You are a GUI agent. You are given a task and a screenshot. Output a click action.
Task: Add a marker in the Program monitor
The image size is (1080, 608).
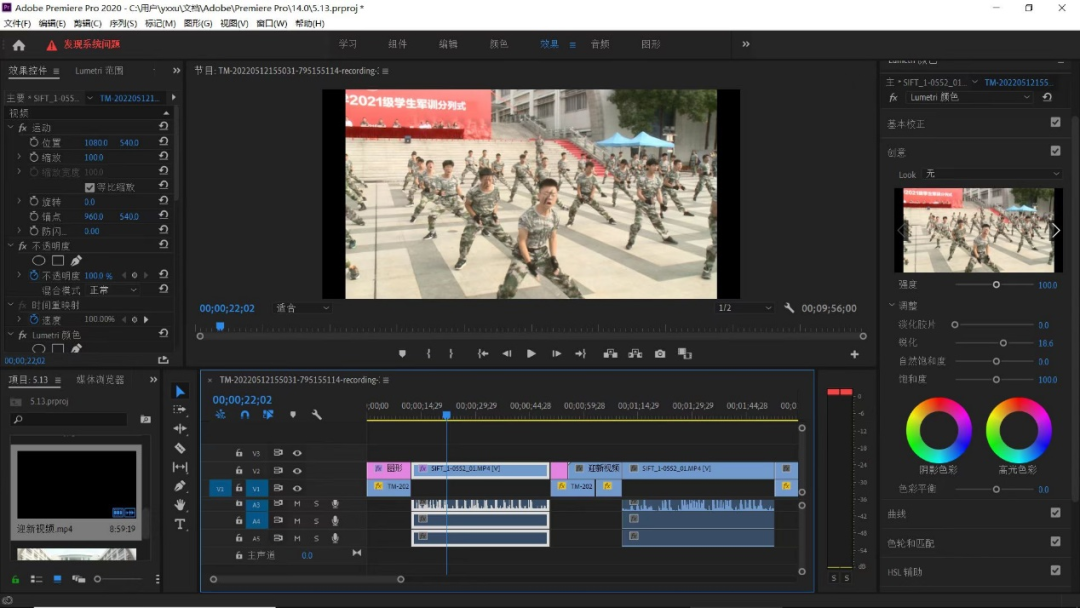403,354
